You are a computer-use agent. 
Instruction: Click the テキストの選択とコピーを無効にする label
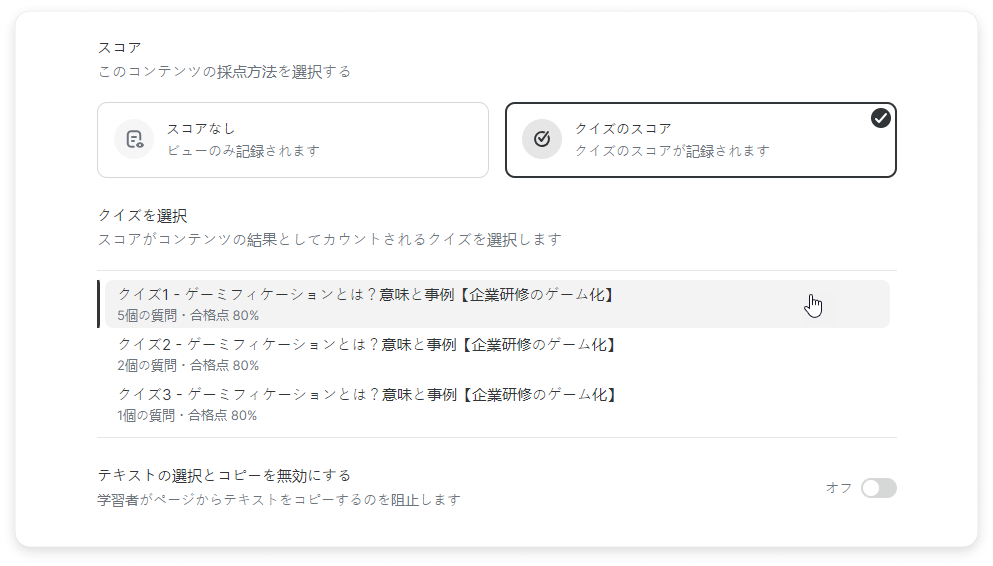224,475
